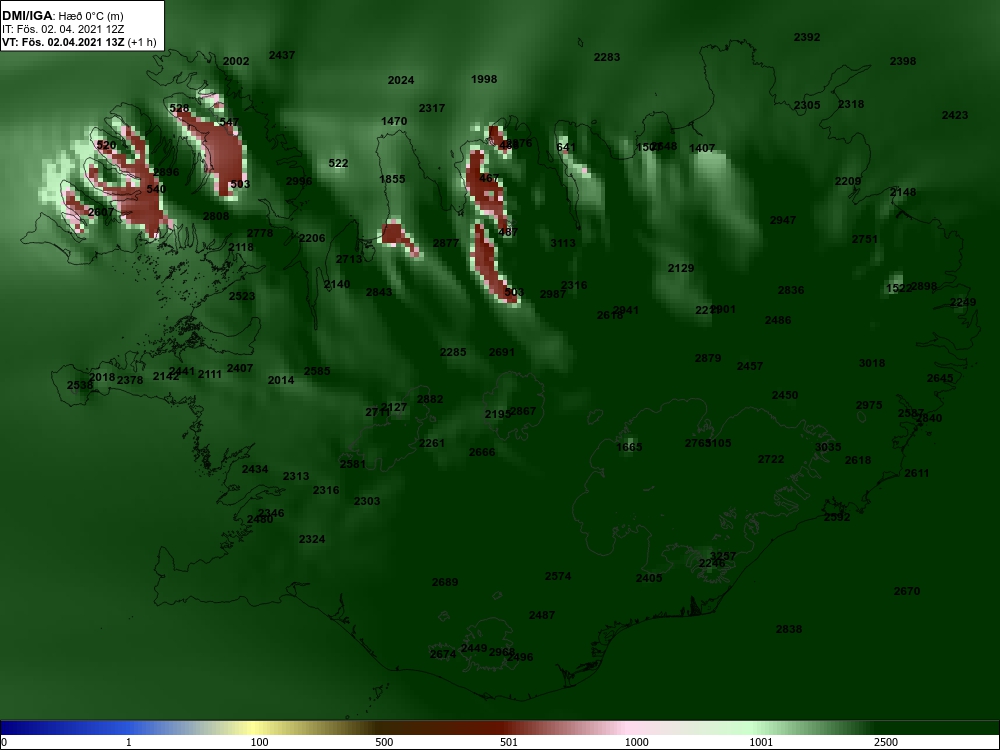Select the 2836 map value
Image resolution: width=1000 pixels, height=750 pixels.
[791, 290]
